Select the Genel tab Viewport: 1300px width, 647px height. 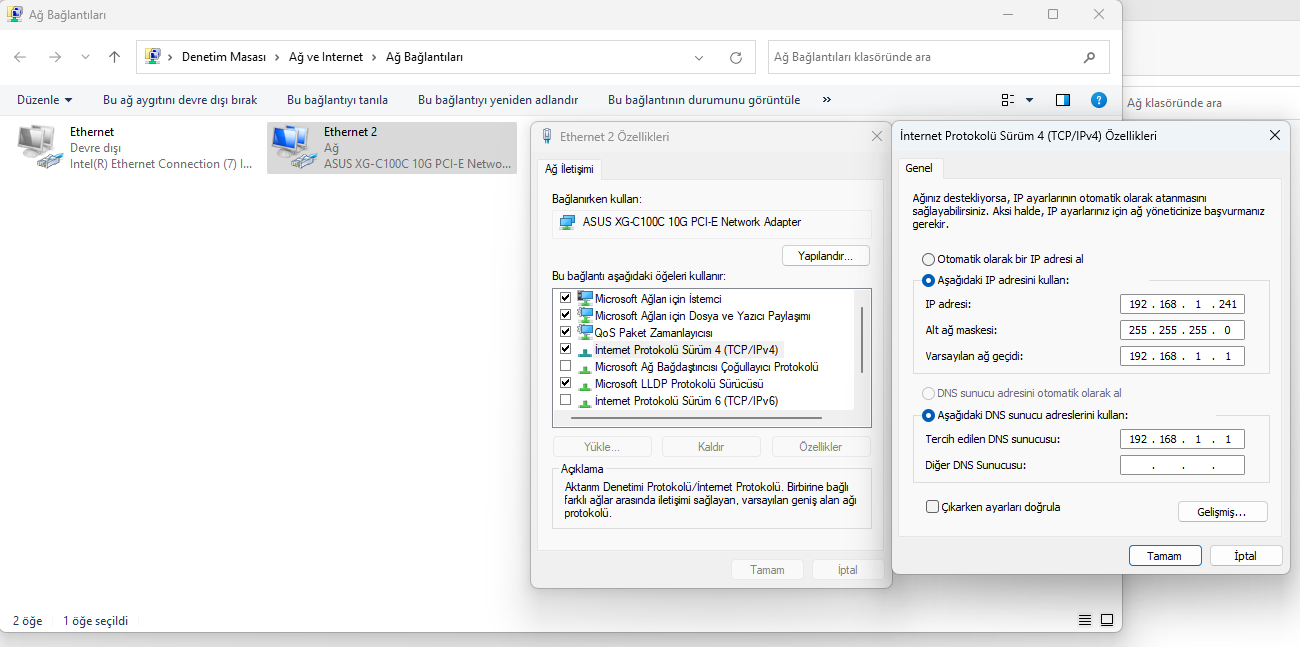[919, 168]
